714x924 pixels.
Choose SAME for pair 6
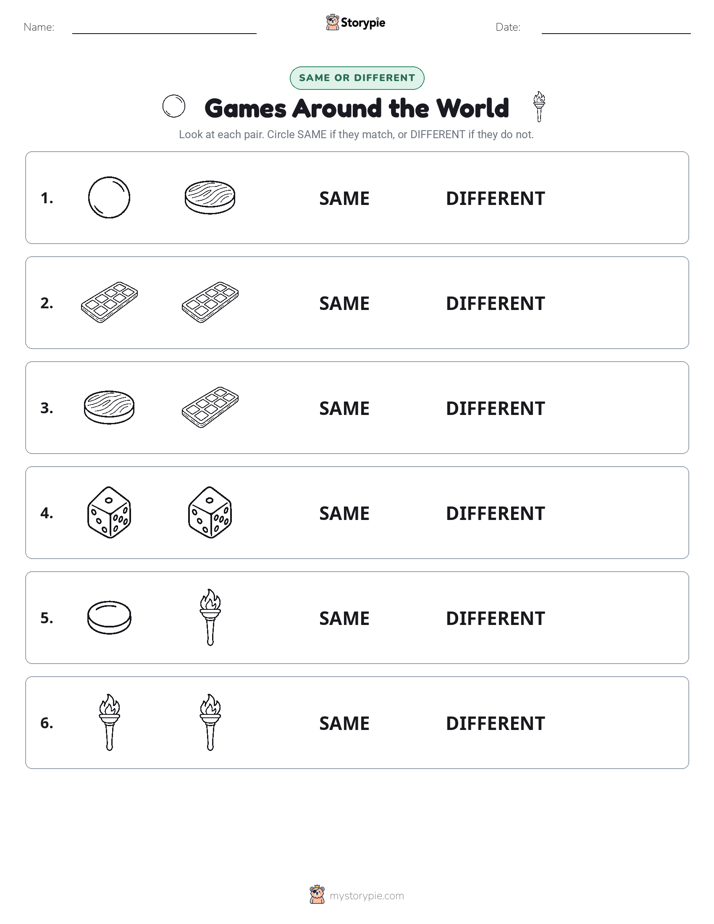click(344, 723)
